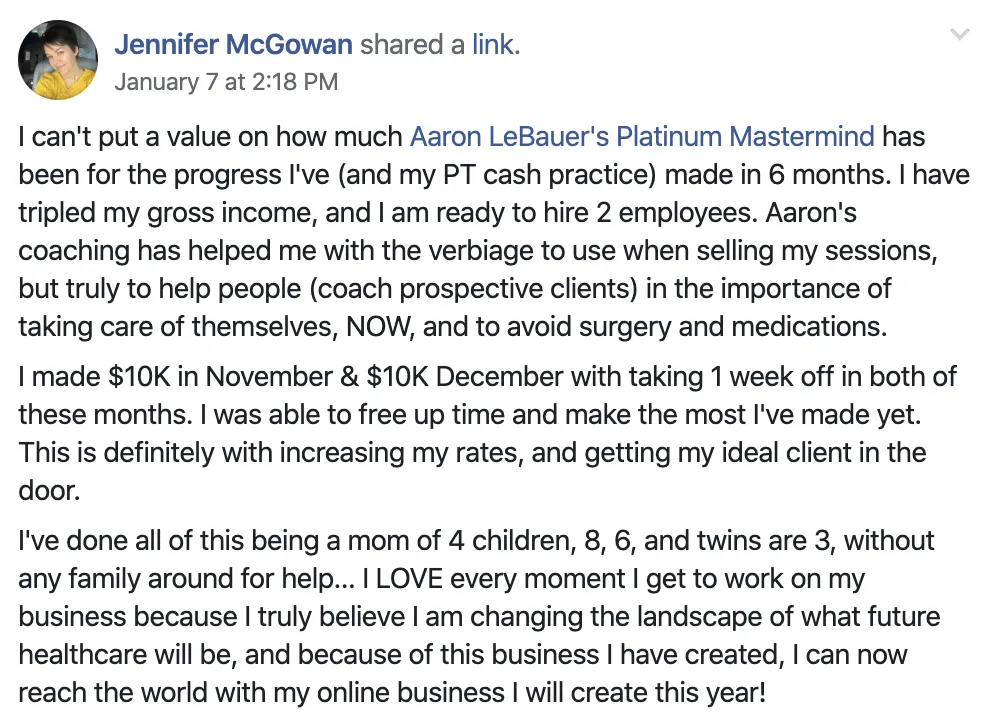The image size is (988, 720).
Task: Visit Aaron LeBauer's Platinum Mastermind link
Action: [x=642, y=137]
